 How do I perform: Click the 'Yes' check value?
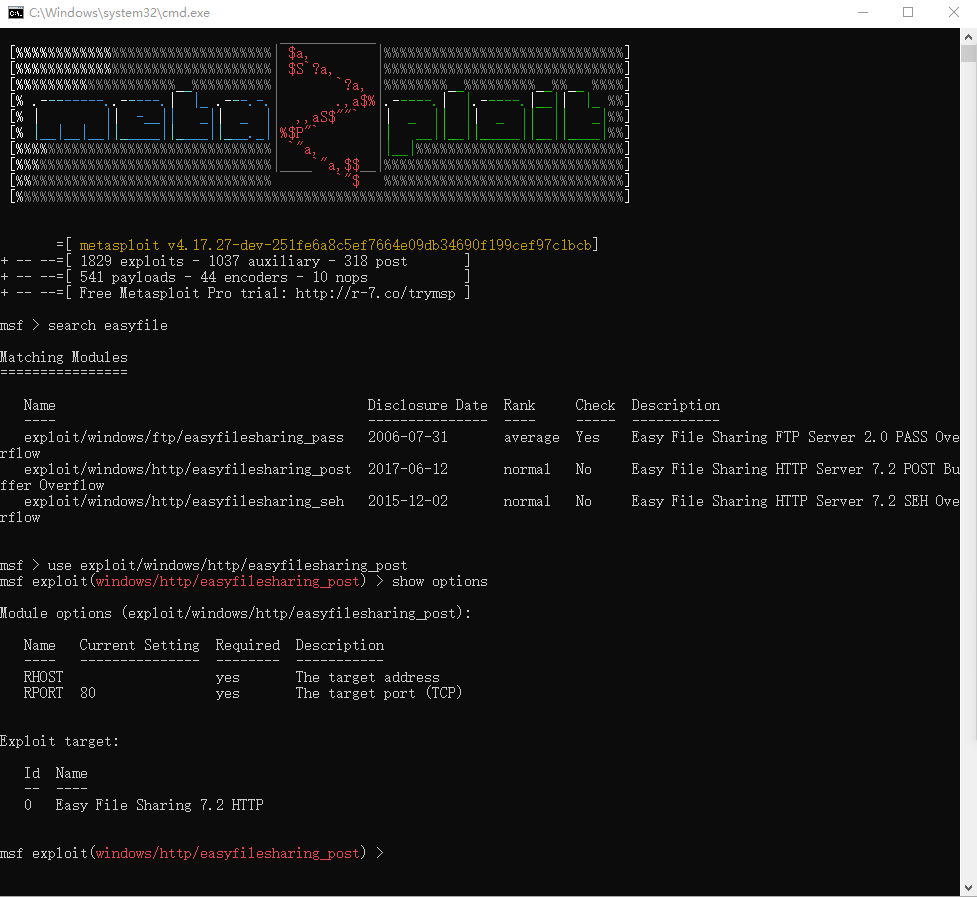tap(587, 437)
